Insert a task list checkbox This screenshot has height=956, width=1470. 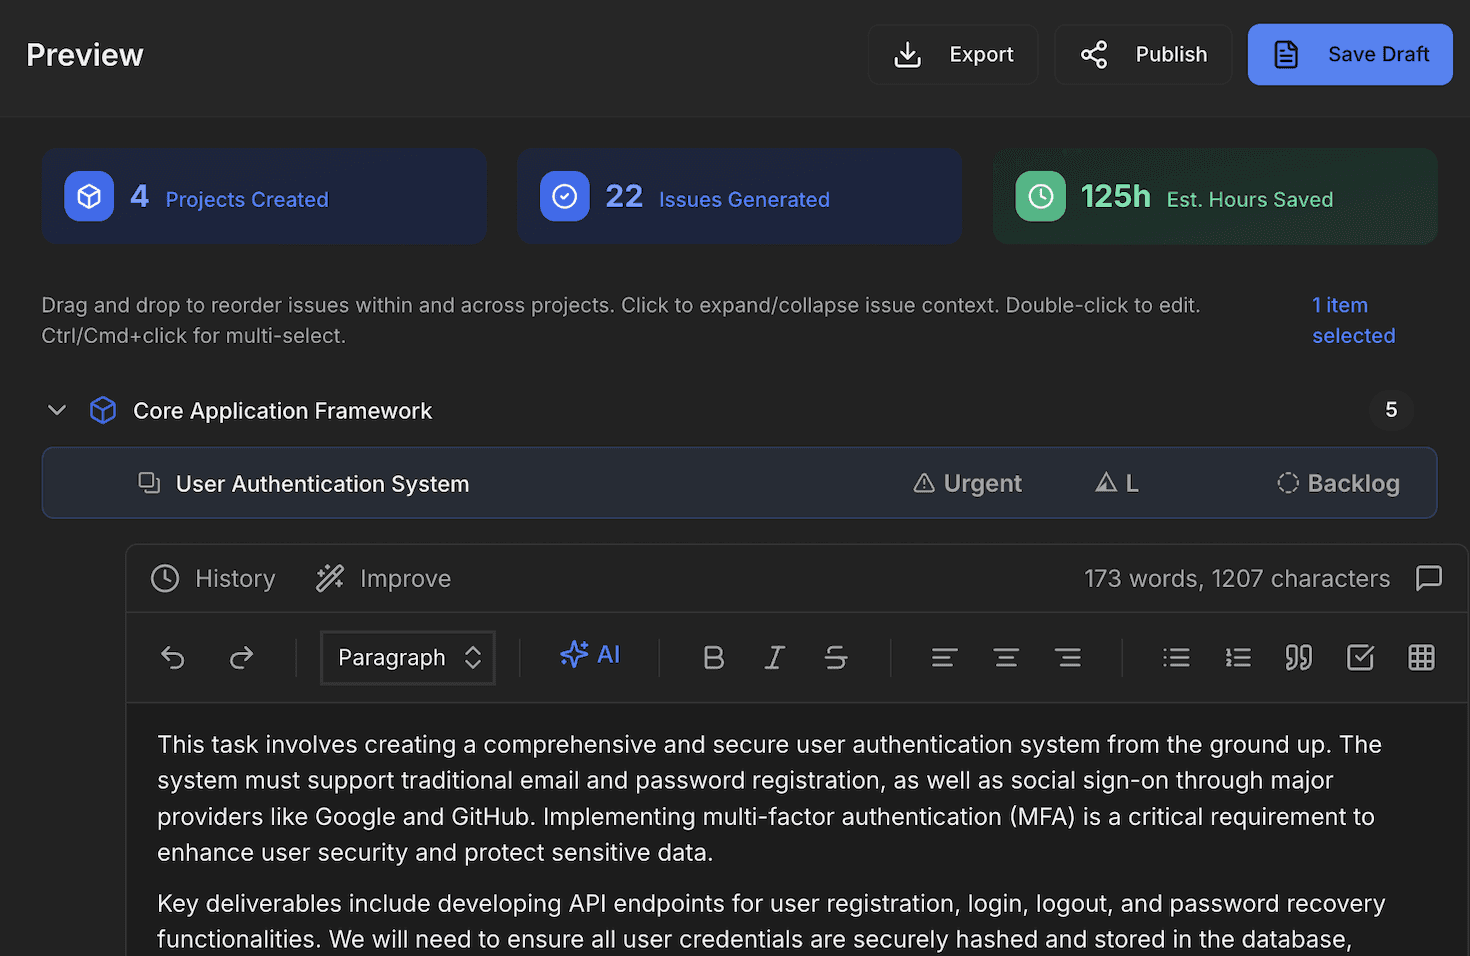click(1360, 658)
